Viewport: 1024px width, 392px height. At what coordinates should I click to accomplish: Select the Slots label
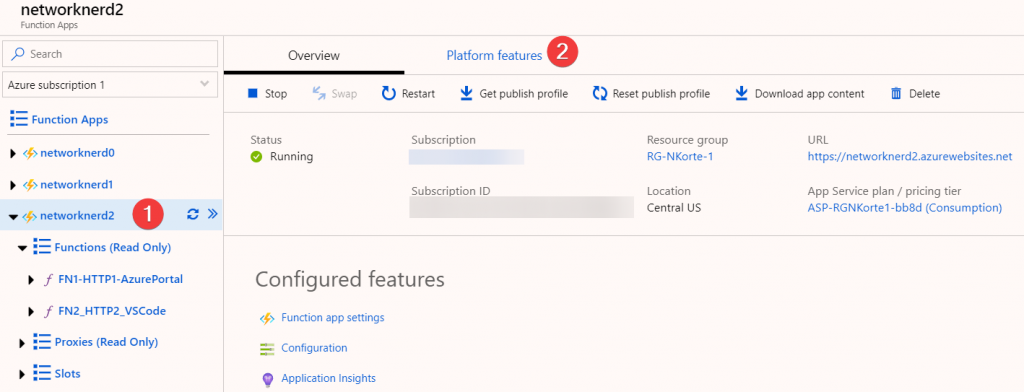click(68, 374)
